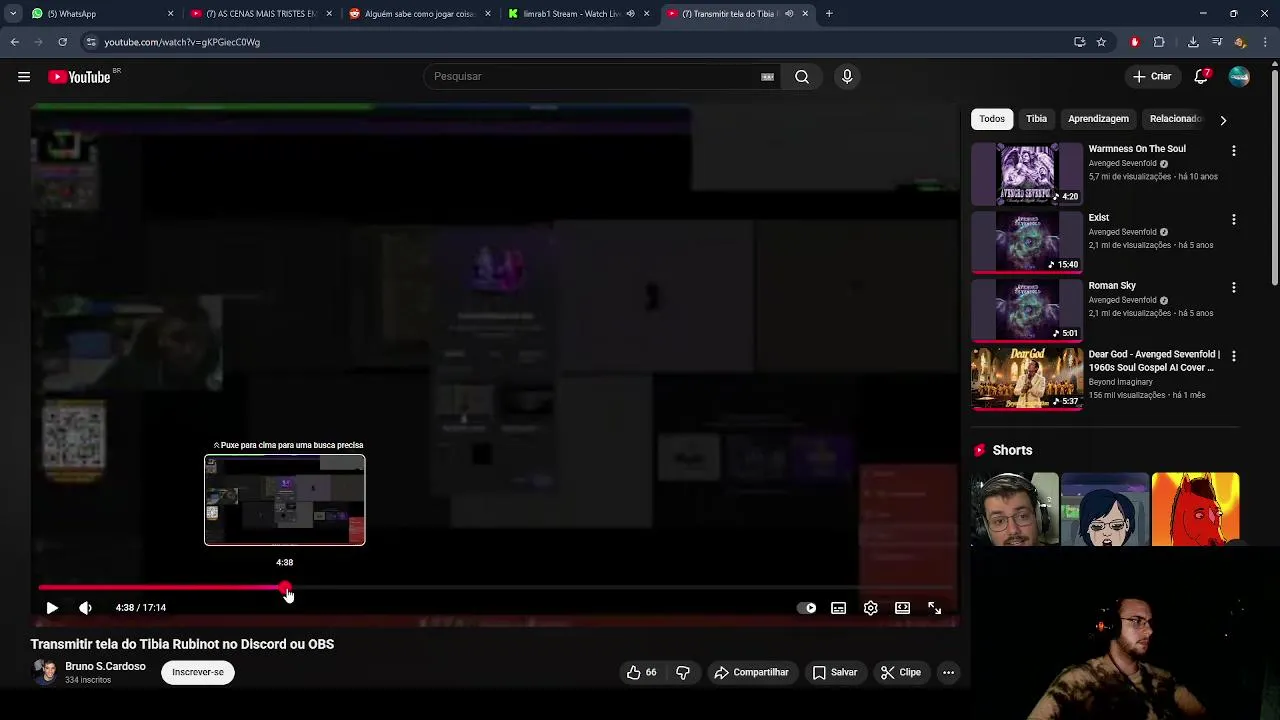This screenshot has width=1280, height=720.
Task: Open the tab search dropdown arrow
Action: [13, 14]
